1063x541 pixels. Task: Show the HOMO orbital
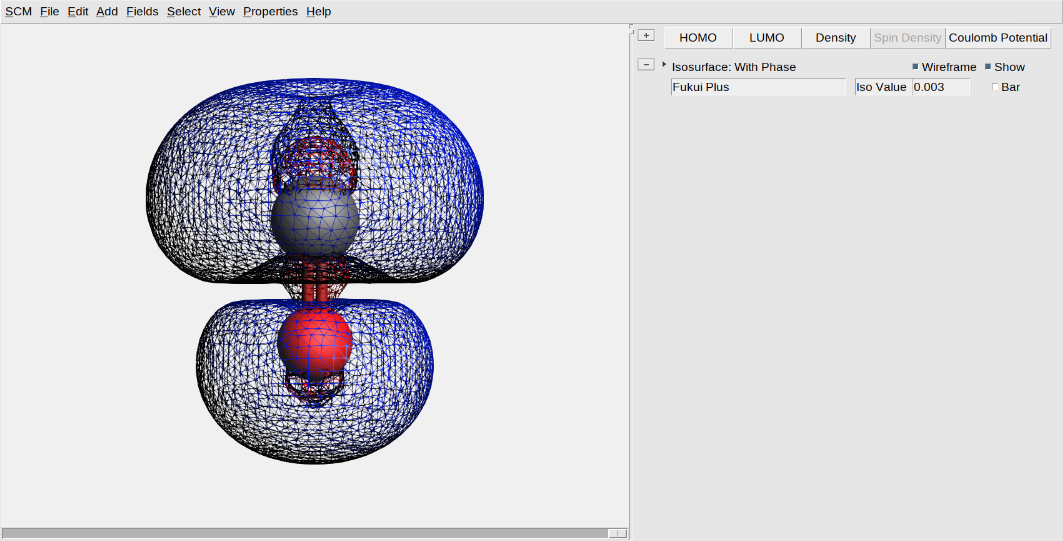pos(698,38)
